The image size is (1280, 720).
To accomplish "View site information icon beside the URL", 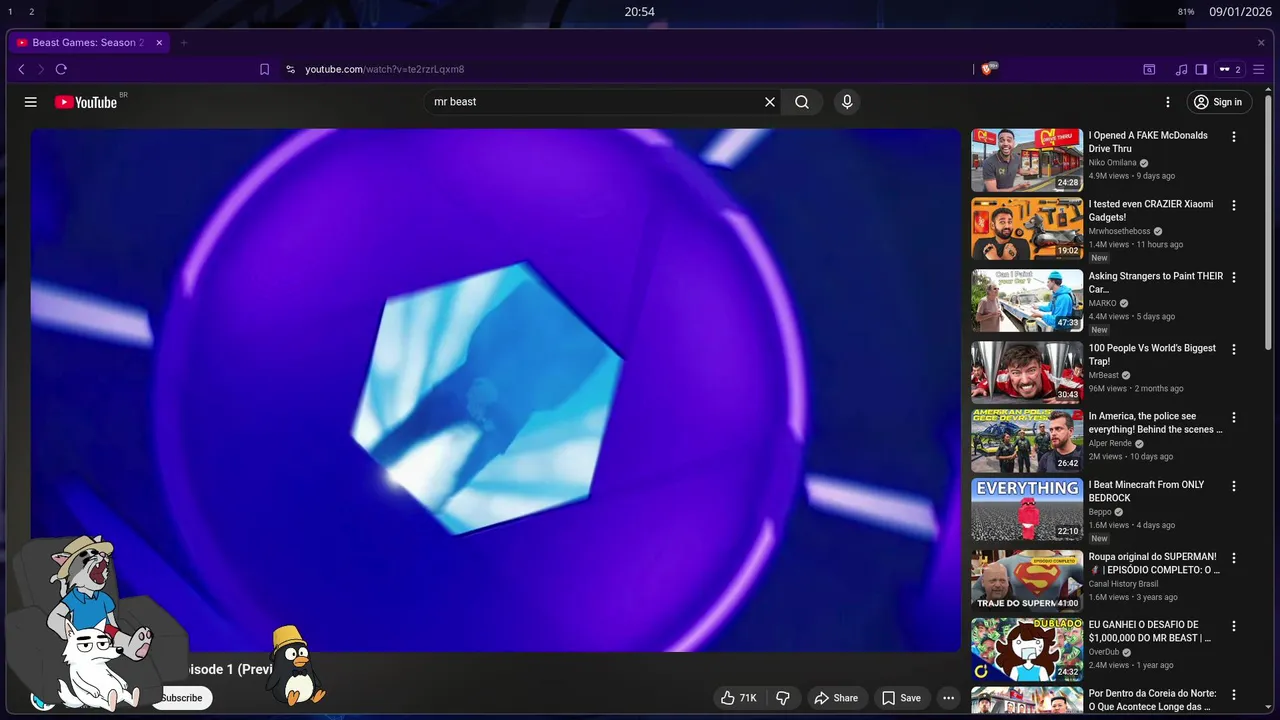I will [290, 69].
